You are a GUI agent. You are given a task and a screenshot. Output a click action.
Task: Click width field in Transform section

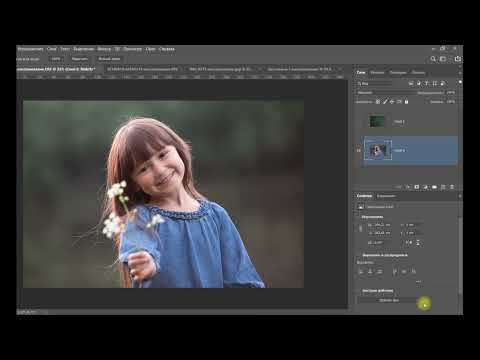click(380, 225)
